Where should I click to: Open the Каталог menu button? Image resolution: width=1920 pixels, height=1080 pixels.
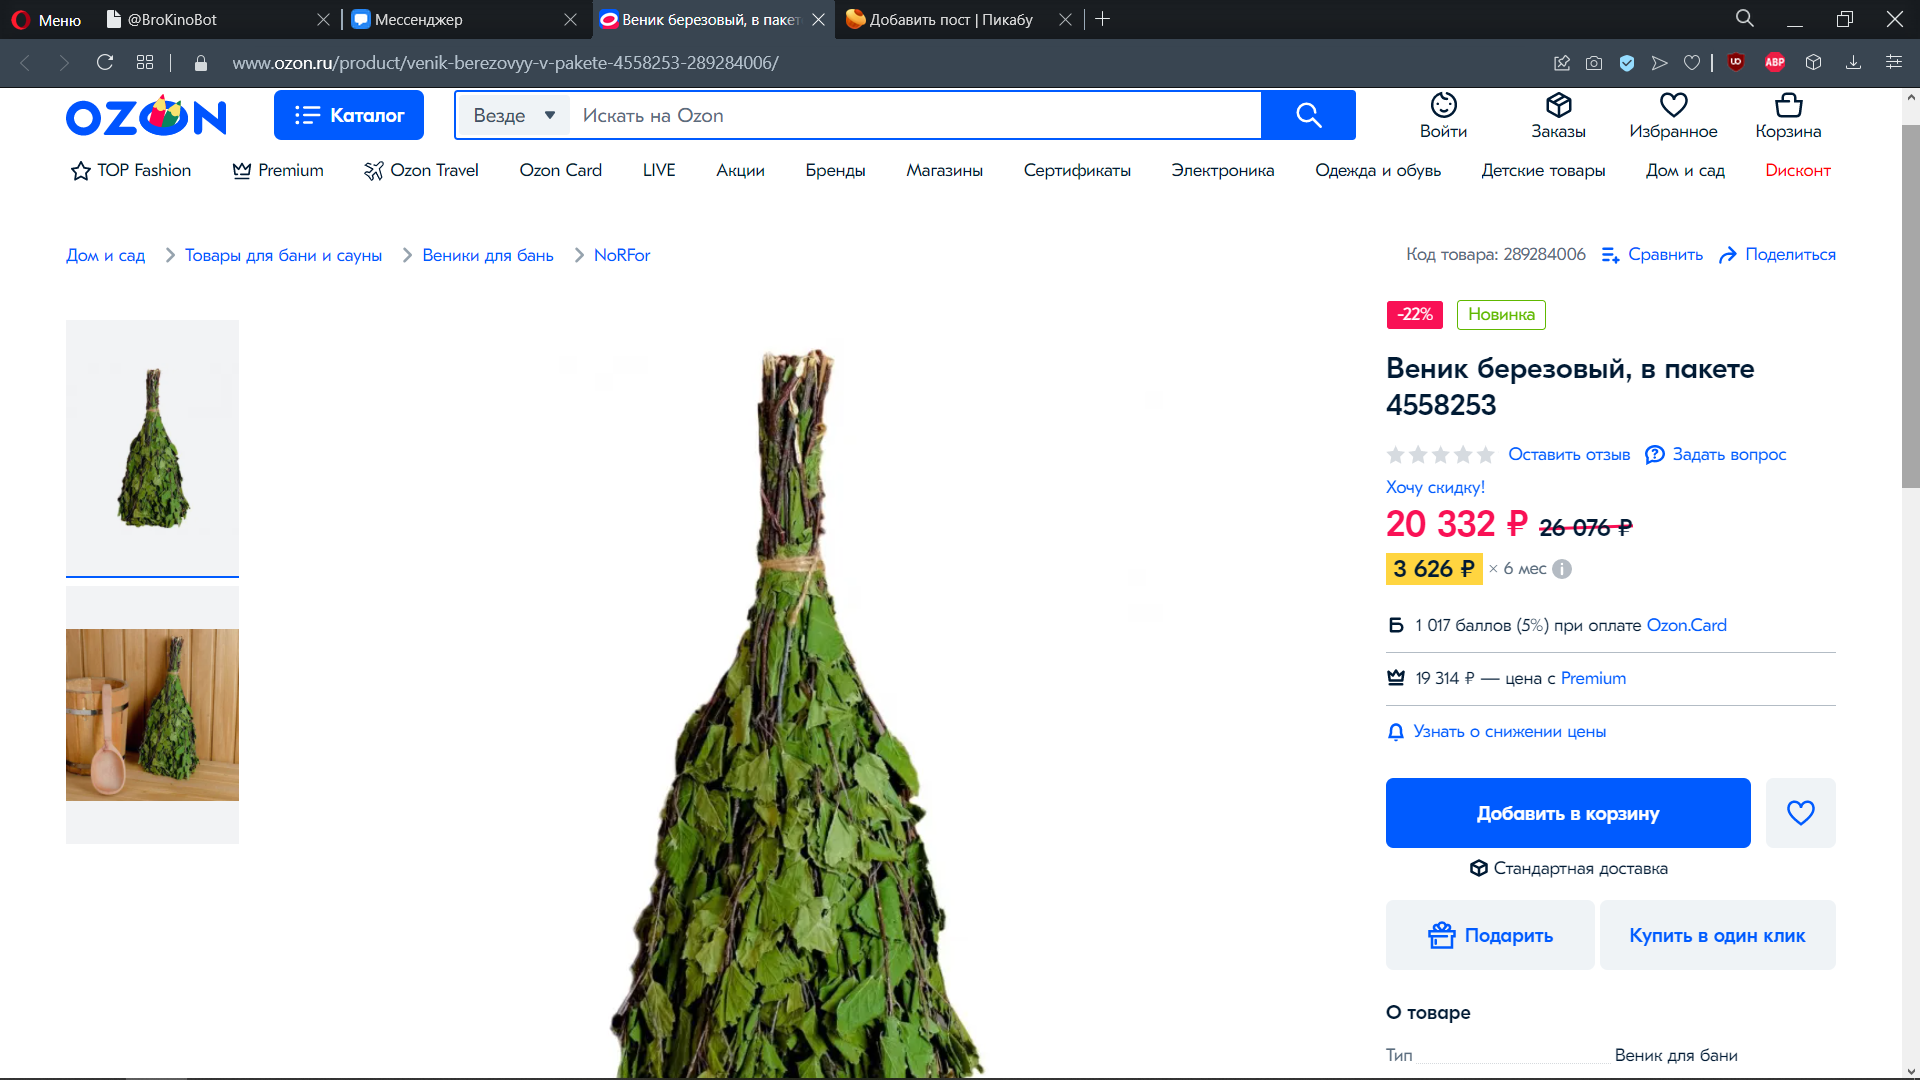click(349, 115)
